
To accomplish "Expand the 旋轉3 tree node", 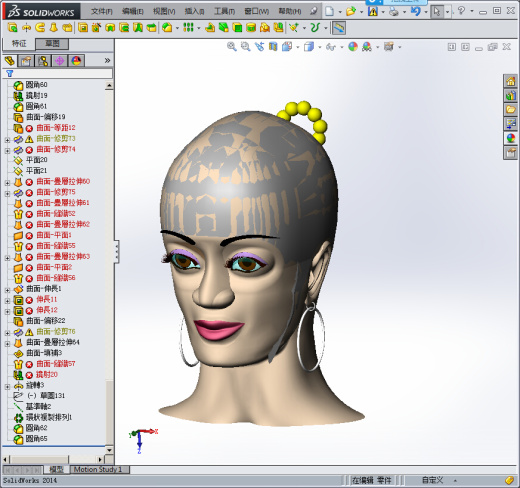I will (x=7, y=386).
